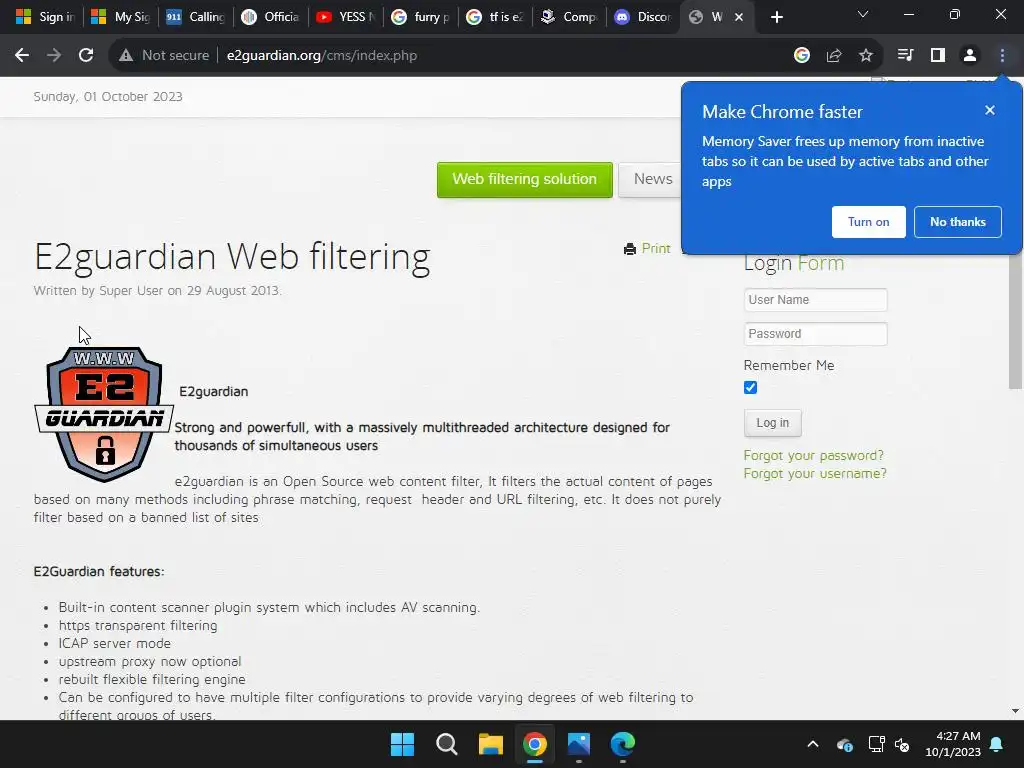Click the scrollbar down arrow
1024x768 pixels.
[x=1016, y=711]
